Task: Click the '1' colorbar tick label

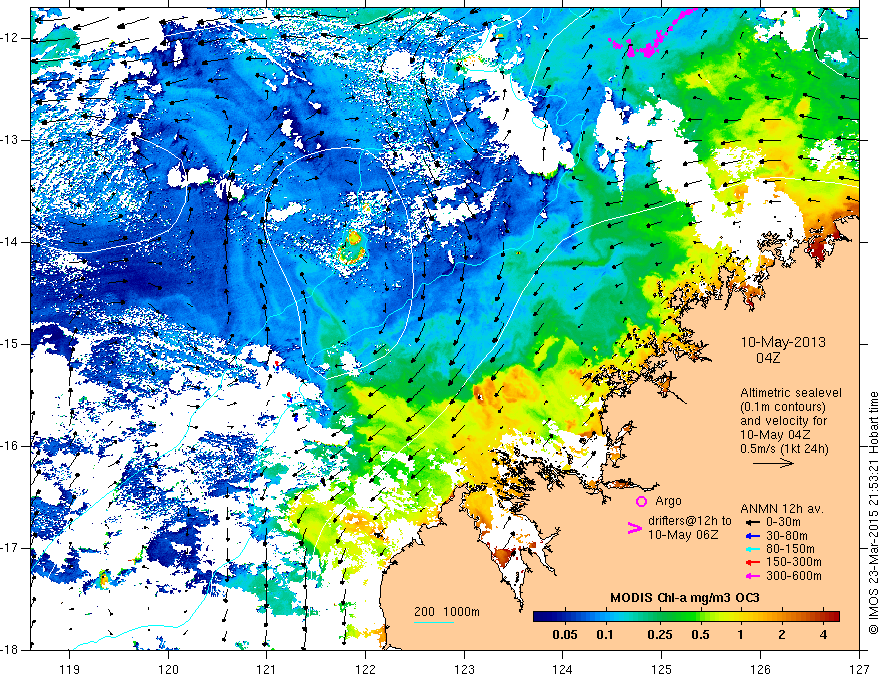Action: pos(741,635)
